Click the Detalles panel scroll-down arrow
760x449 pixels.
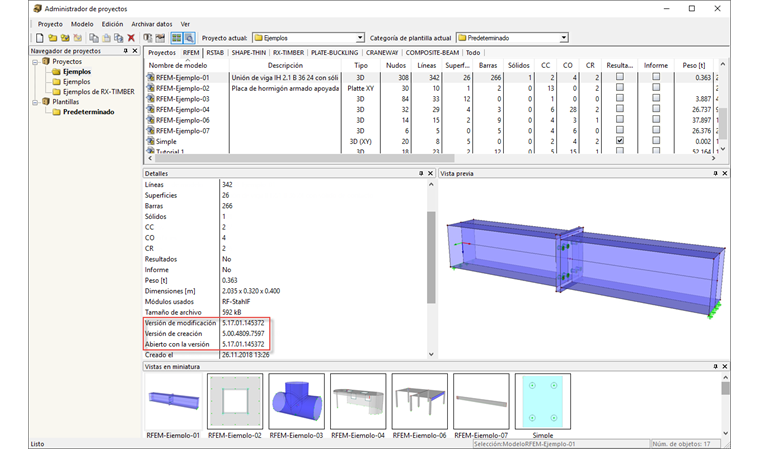click(x=431, y=354)
